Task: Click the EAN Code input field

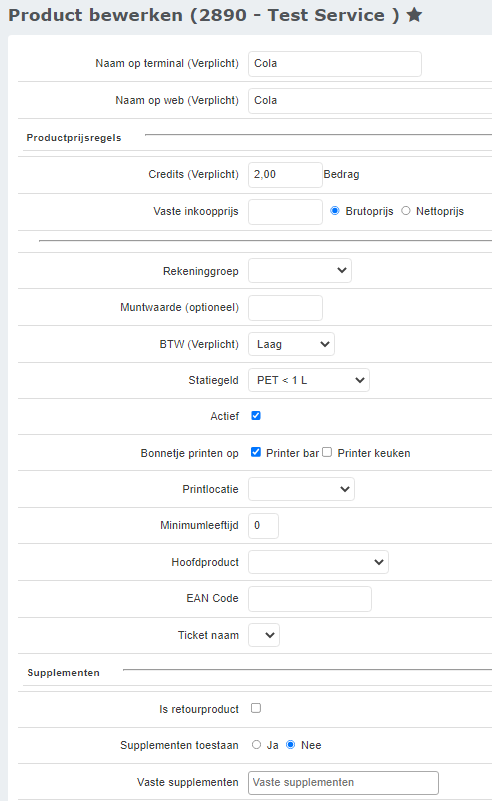Action: (x=310, y=599)
